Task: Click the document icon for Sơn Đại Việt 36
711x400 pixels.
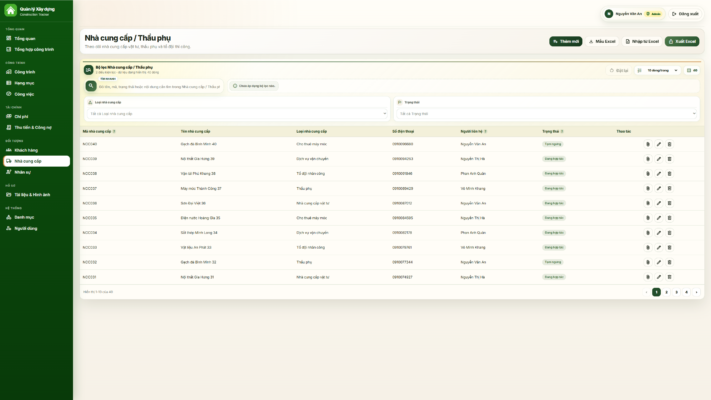Action: point(648,203)
